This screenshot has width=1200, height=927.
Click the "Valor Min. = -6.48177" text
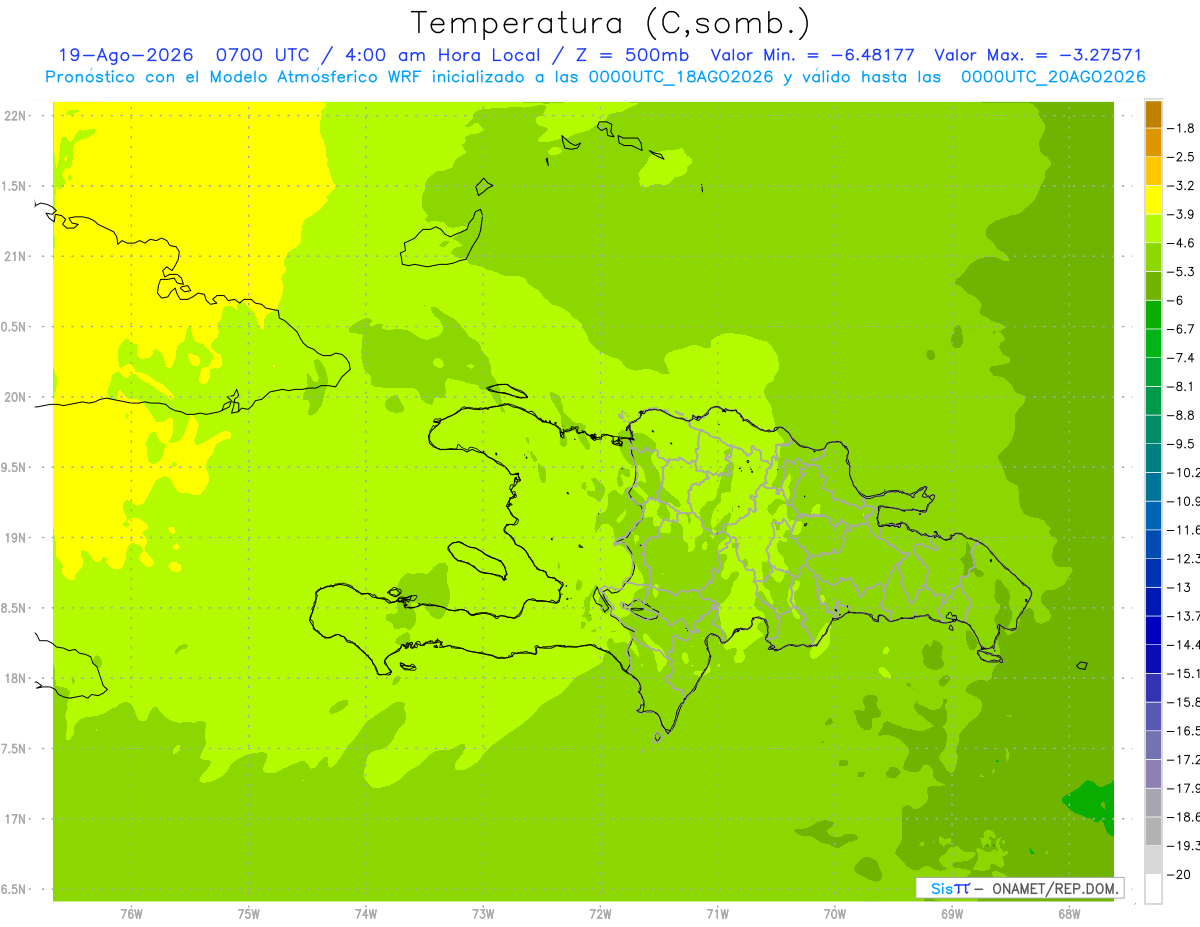[x=812, y=56]
